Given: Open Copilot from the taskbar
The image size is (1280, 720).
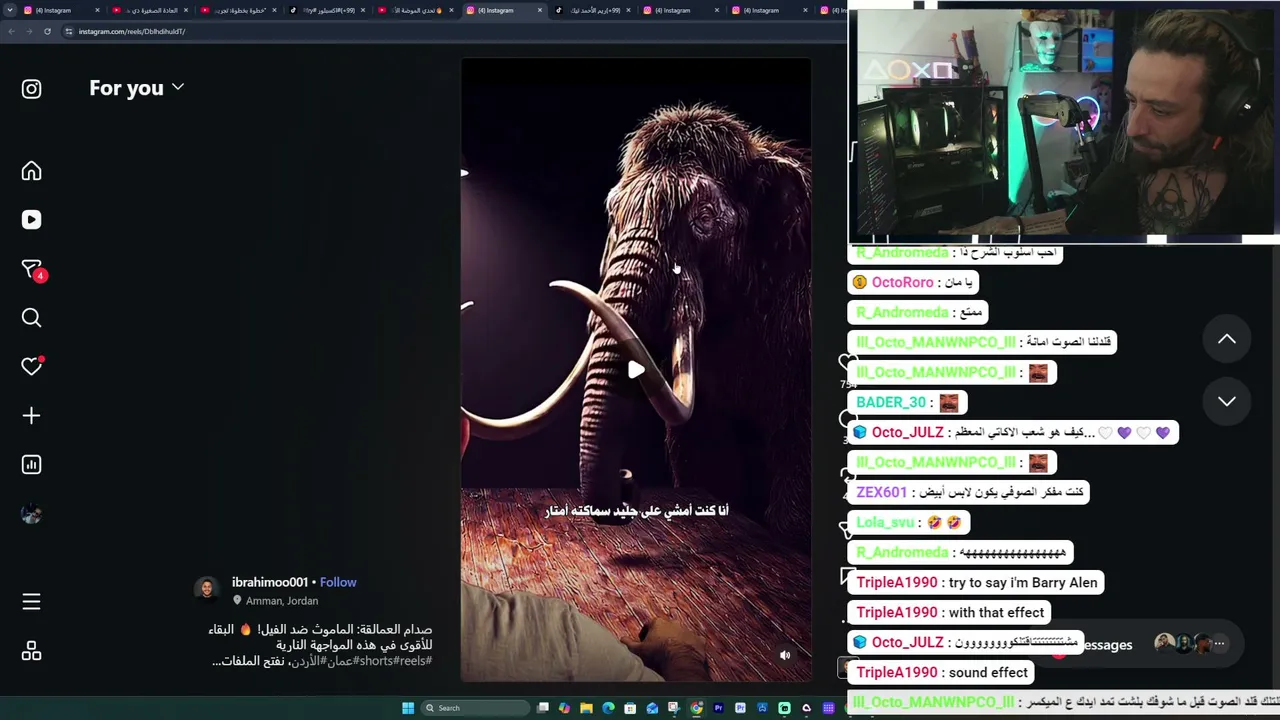Looking at the screenshot, I should [x=565, y=708].
